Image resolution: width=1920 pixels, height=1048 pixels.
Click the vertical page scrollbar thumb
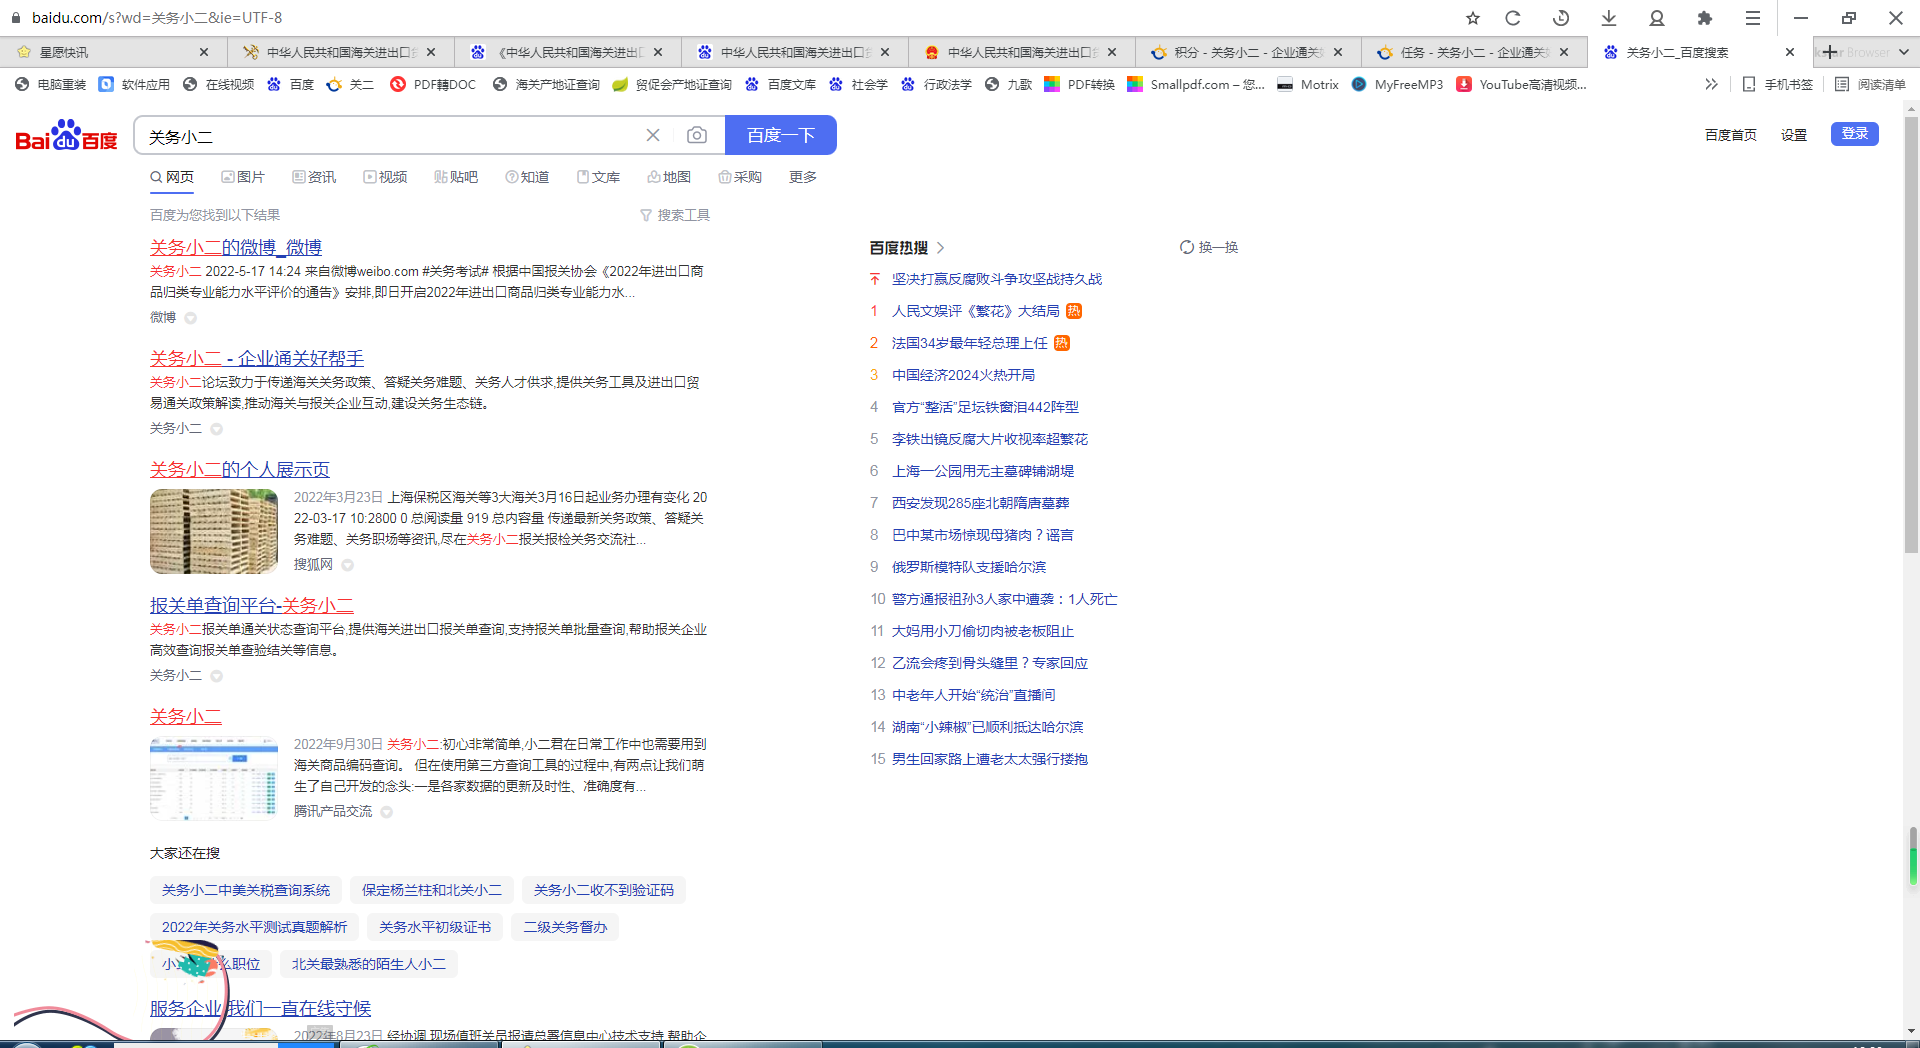click(1911, 335)
